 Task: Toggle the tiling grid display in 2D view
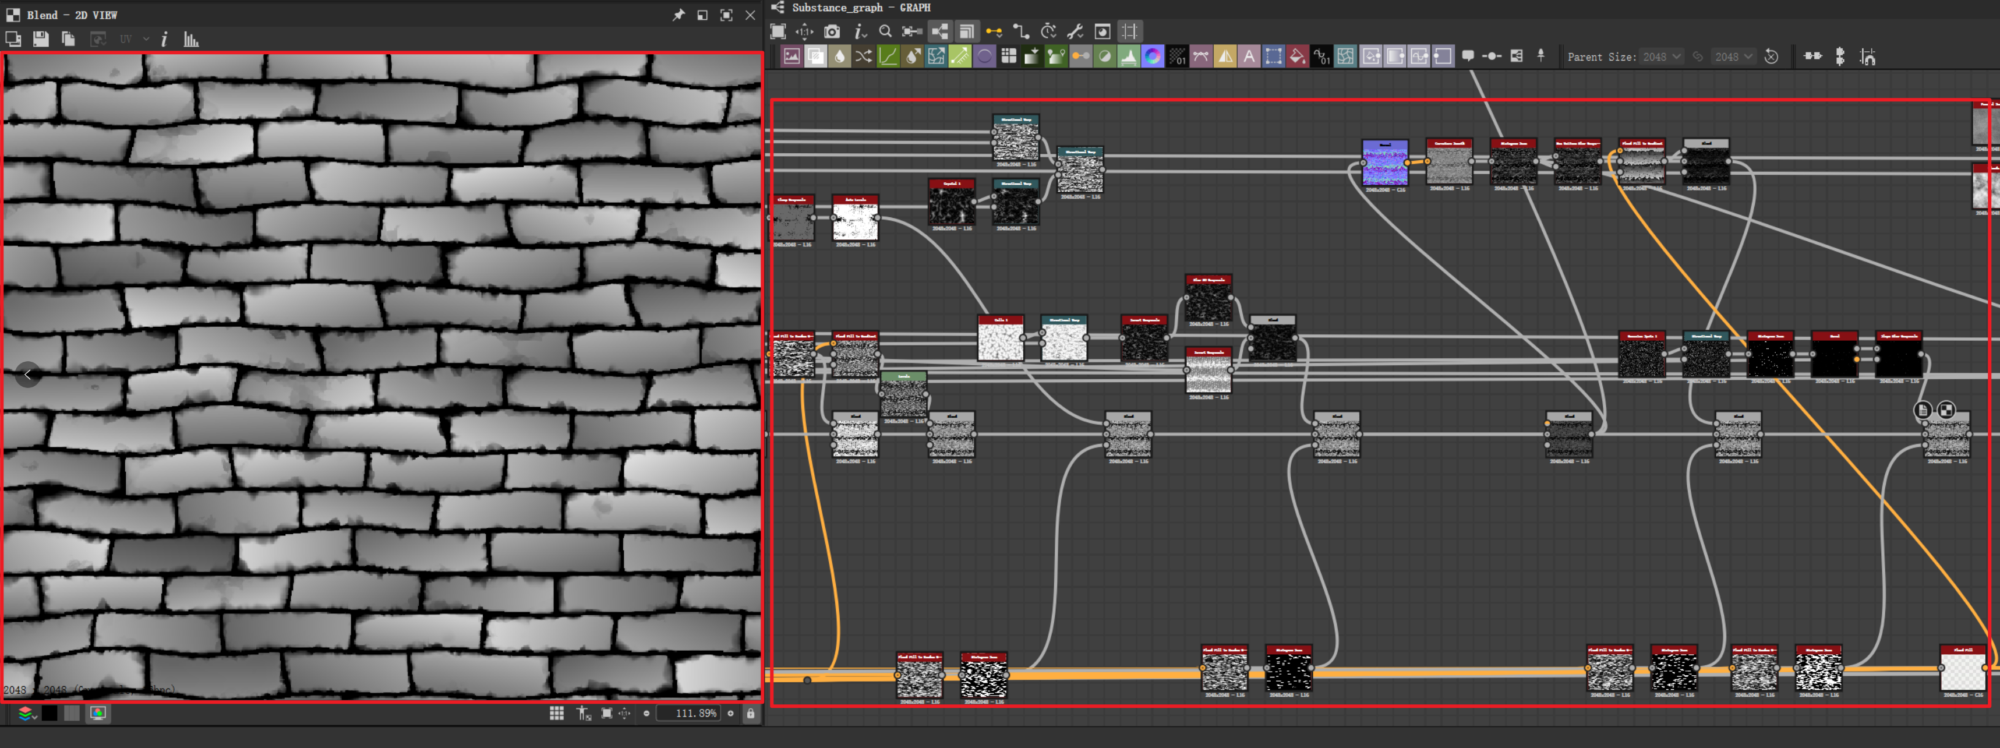click(x=557, y=713)
